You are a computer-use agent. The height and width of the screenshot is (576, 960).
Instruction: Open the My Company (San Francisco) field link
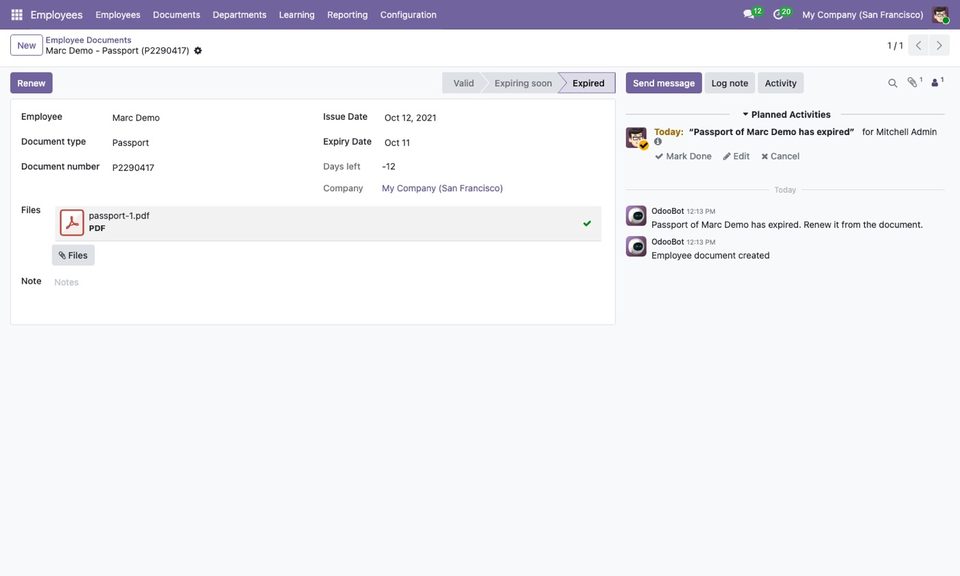[442, 189]
